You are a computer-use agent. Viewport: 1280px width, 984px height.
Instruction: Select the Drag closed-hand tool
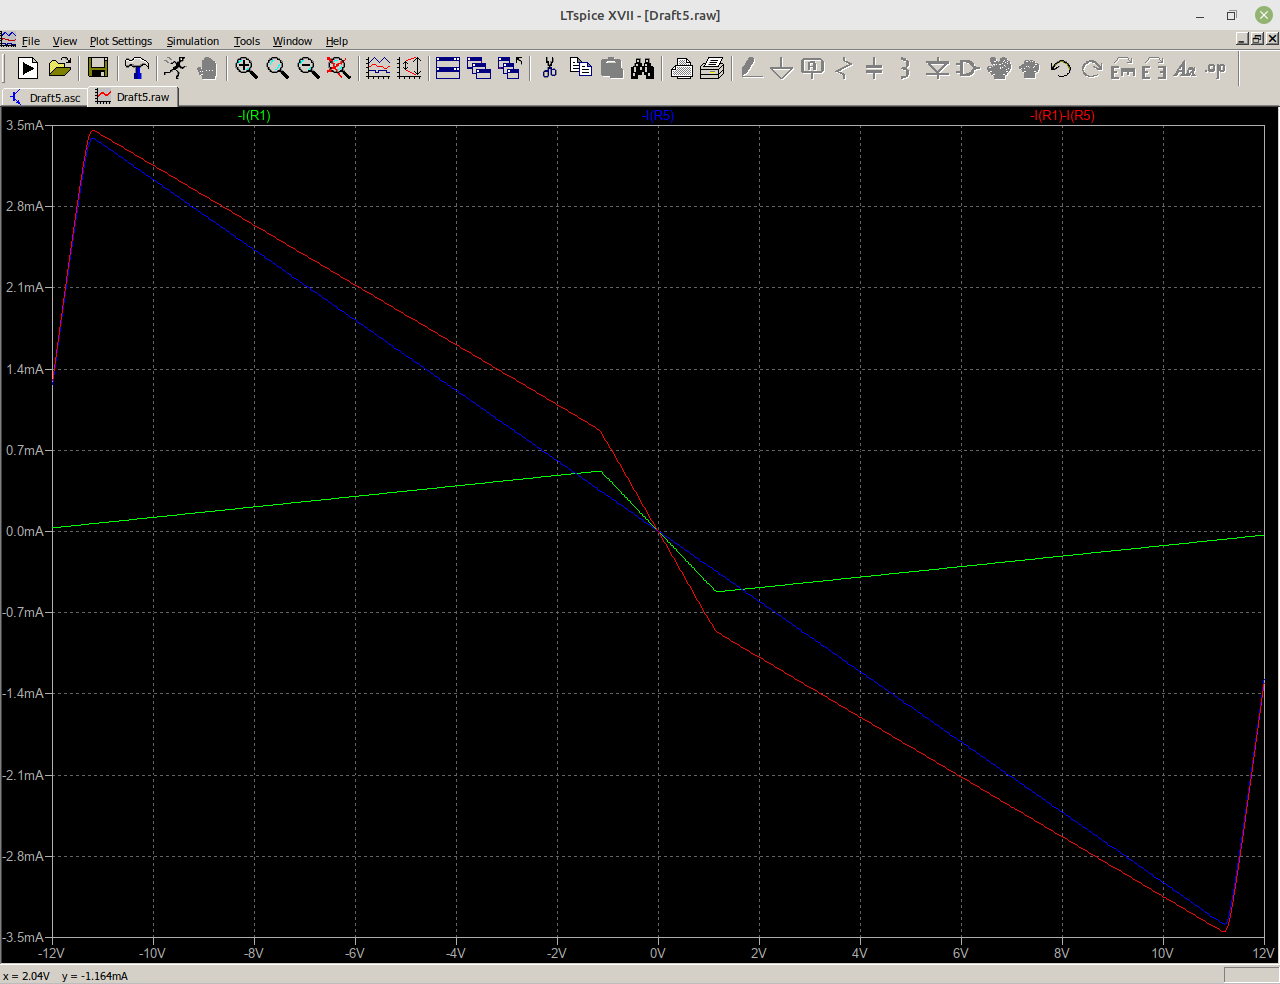coord(1030,68)
